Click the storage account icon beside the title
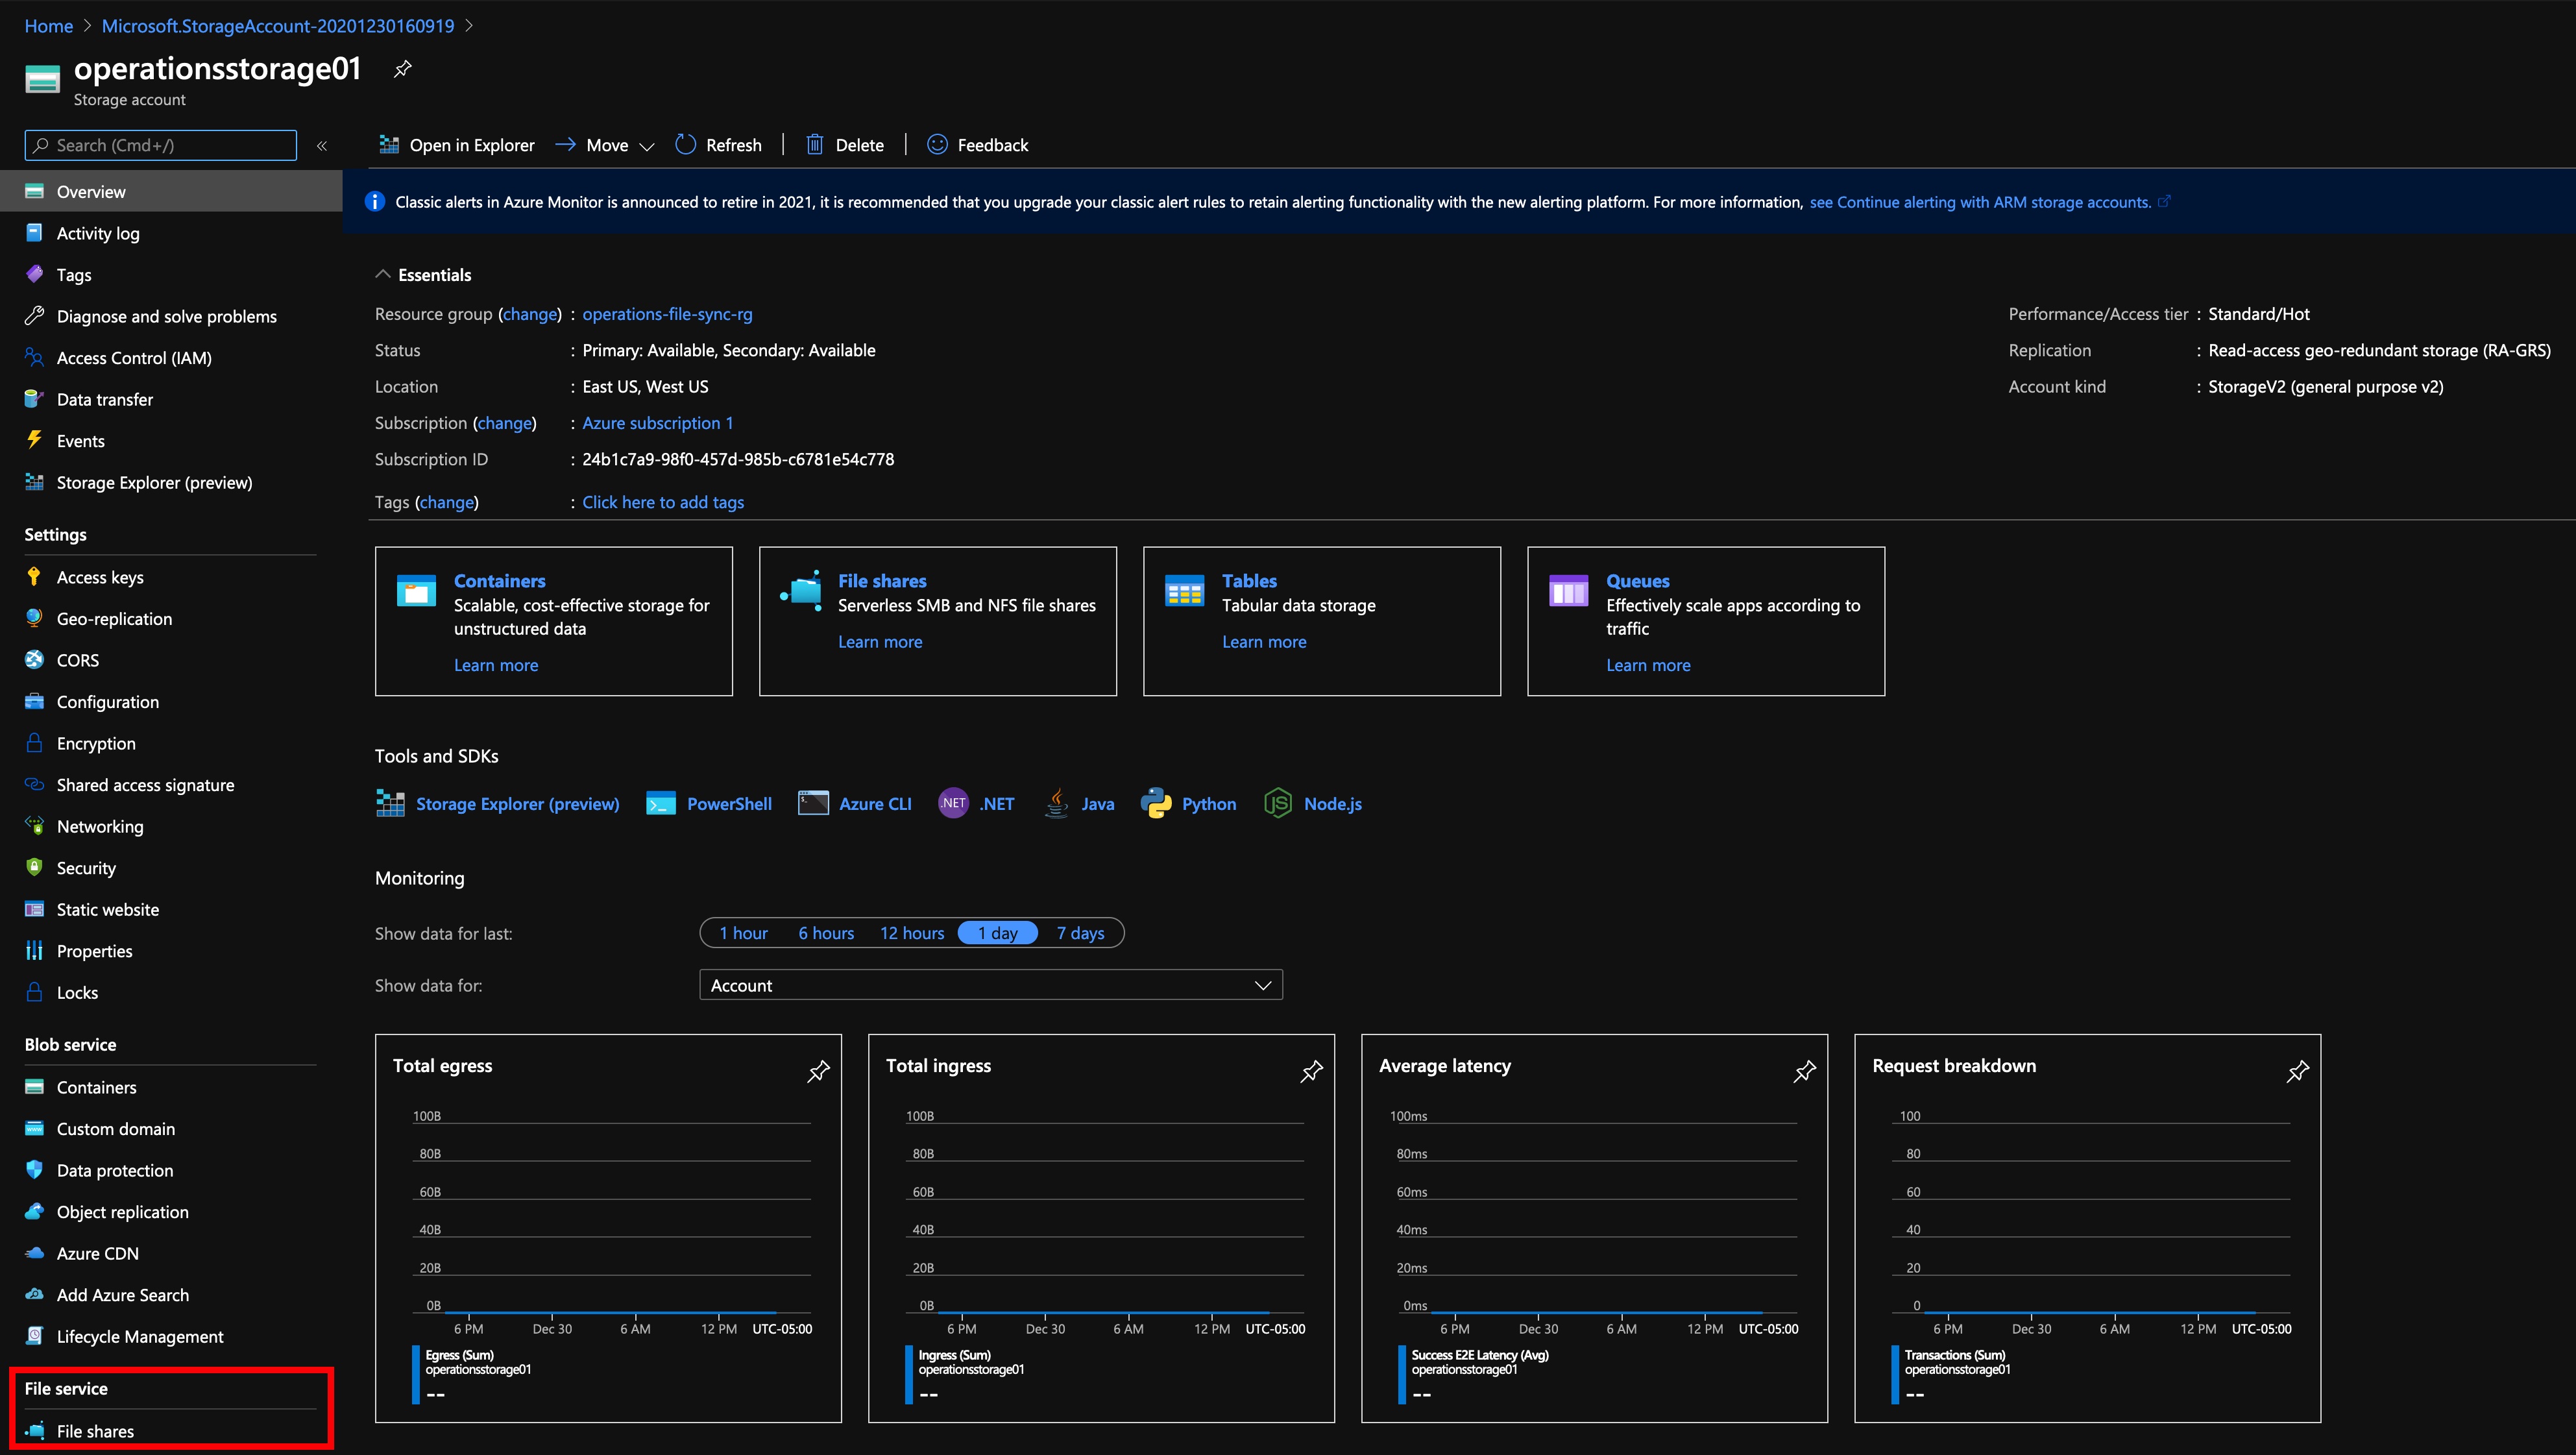2576x1455 pixels. pos(42,79)
